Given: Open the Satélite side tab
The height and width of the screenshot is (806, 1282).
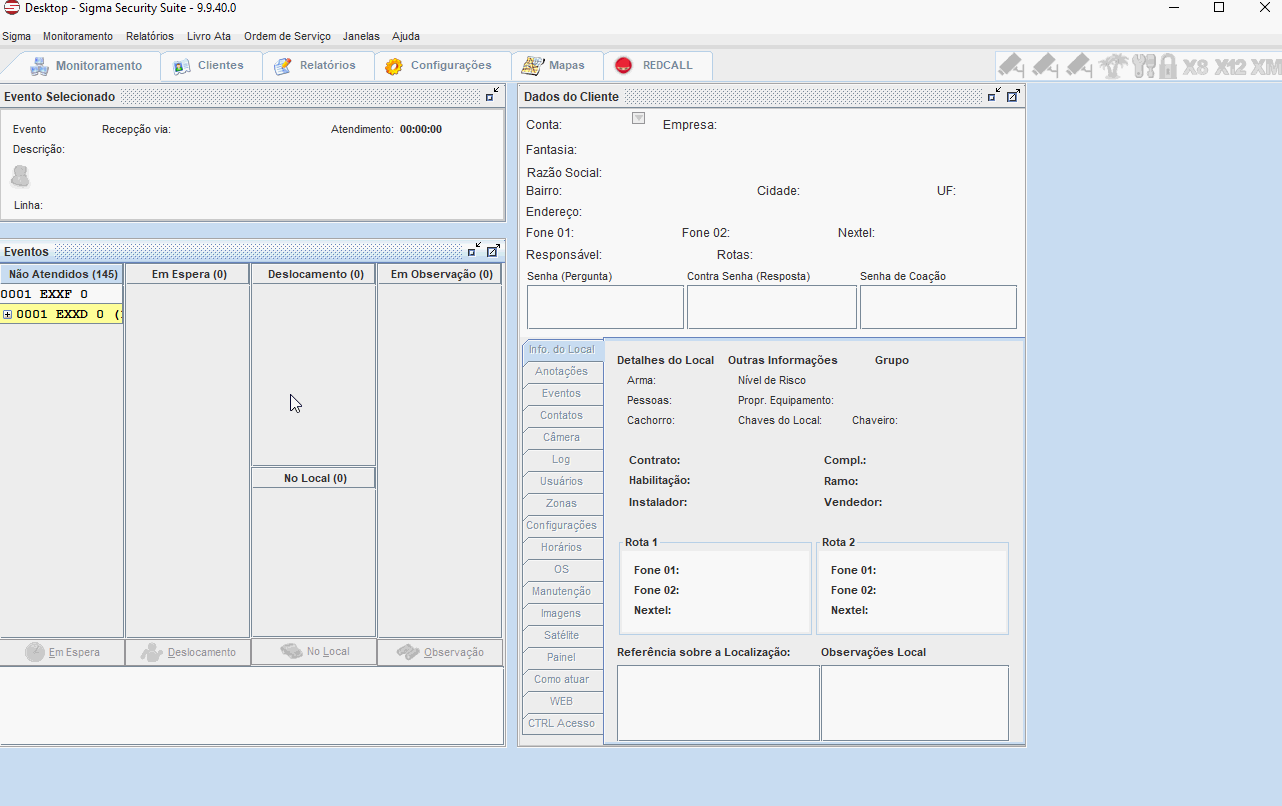Looking at the screenshot, I should [x=562, y=635].
